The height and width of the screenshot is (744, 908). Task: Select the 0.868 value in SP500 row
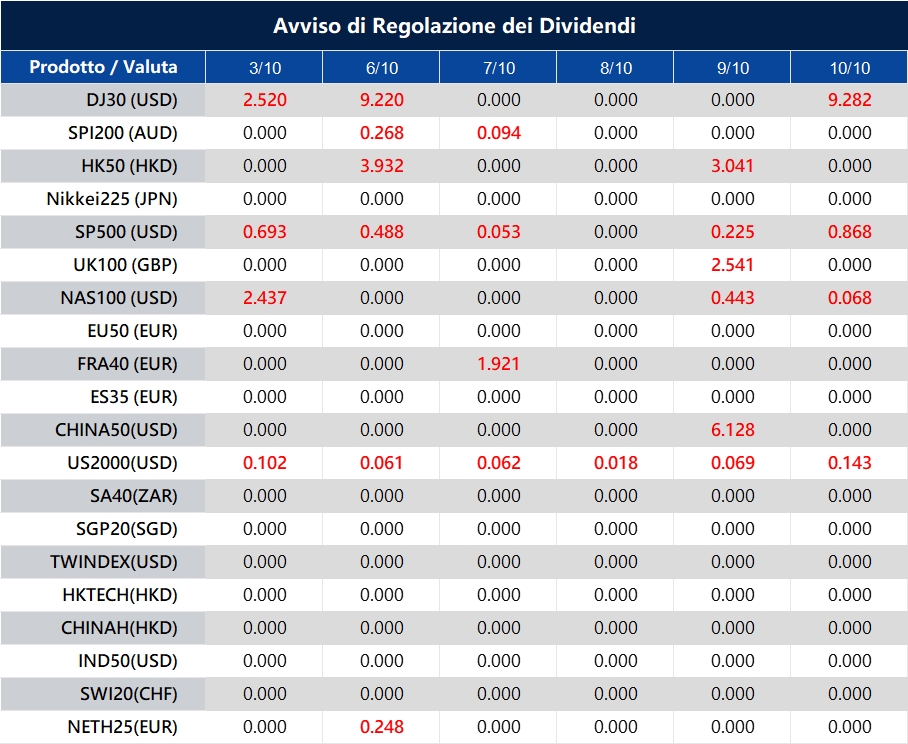click(849, 232)
